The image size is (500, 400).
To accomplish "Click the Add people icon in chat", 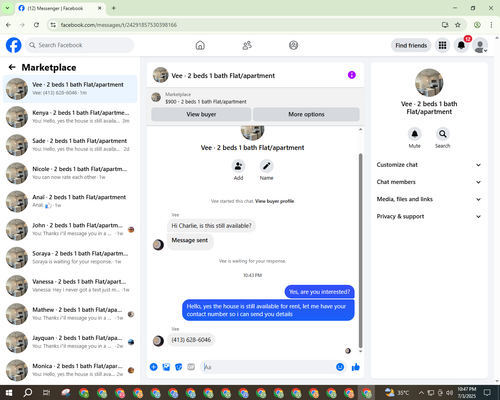I will [x=238, y=166].
